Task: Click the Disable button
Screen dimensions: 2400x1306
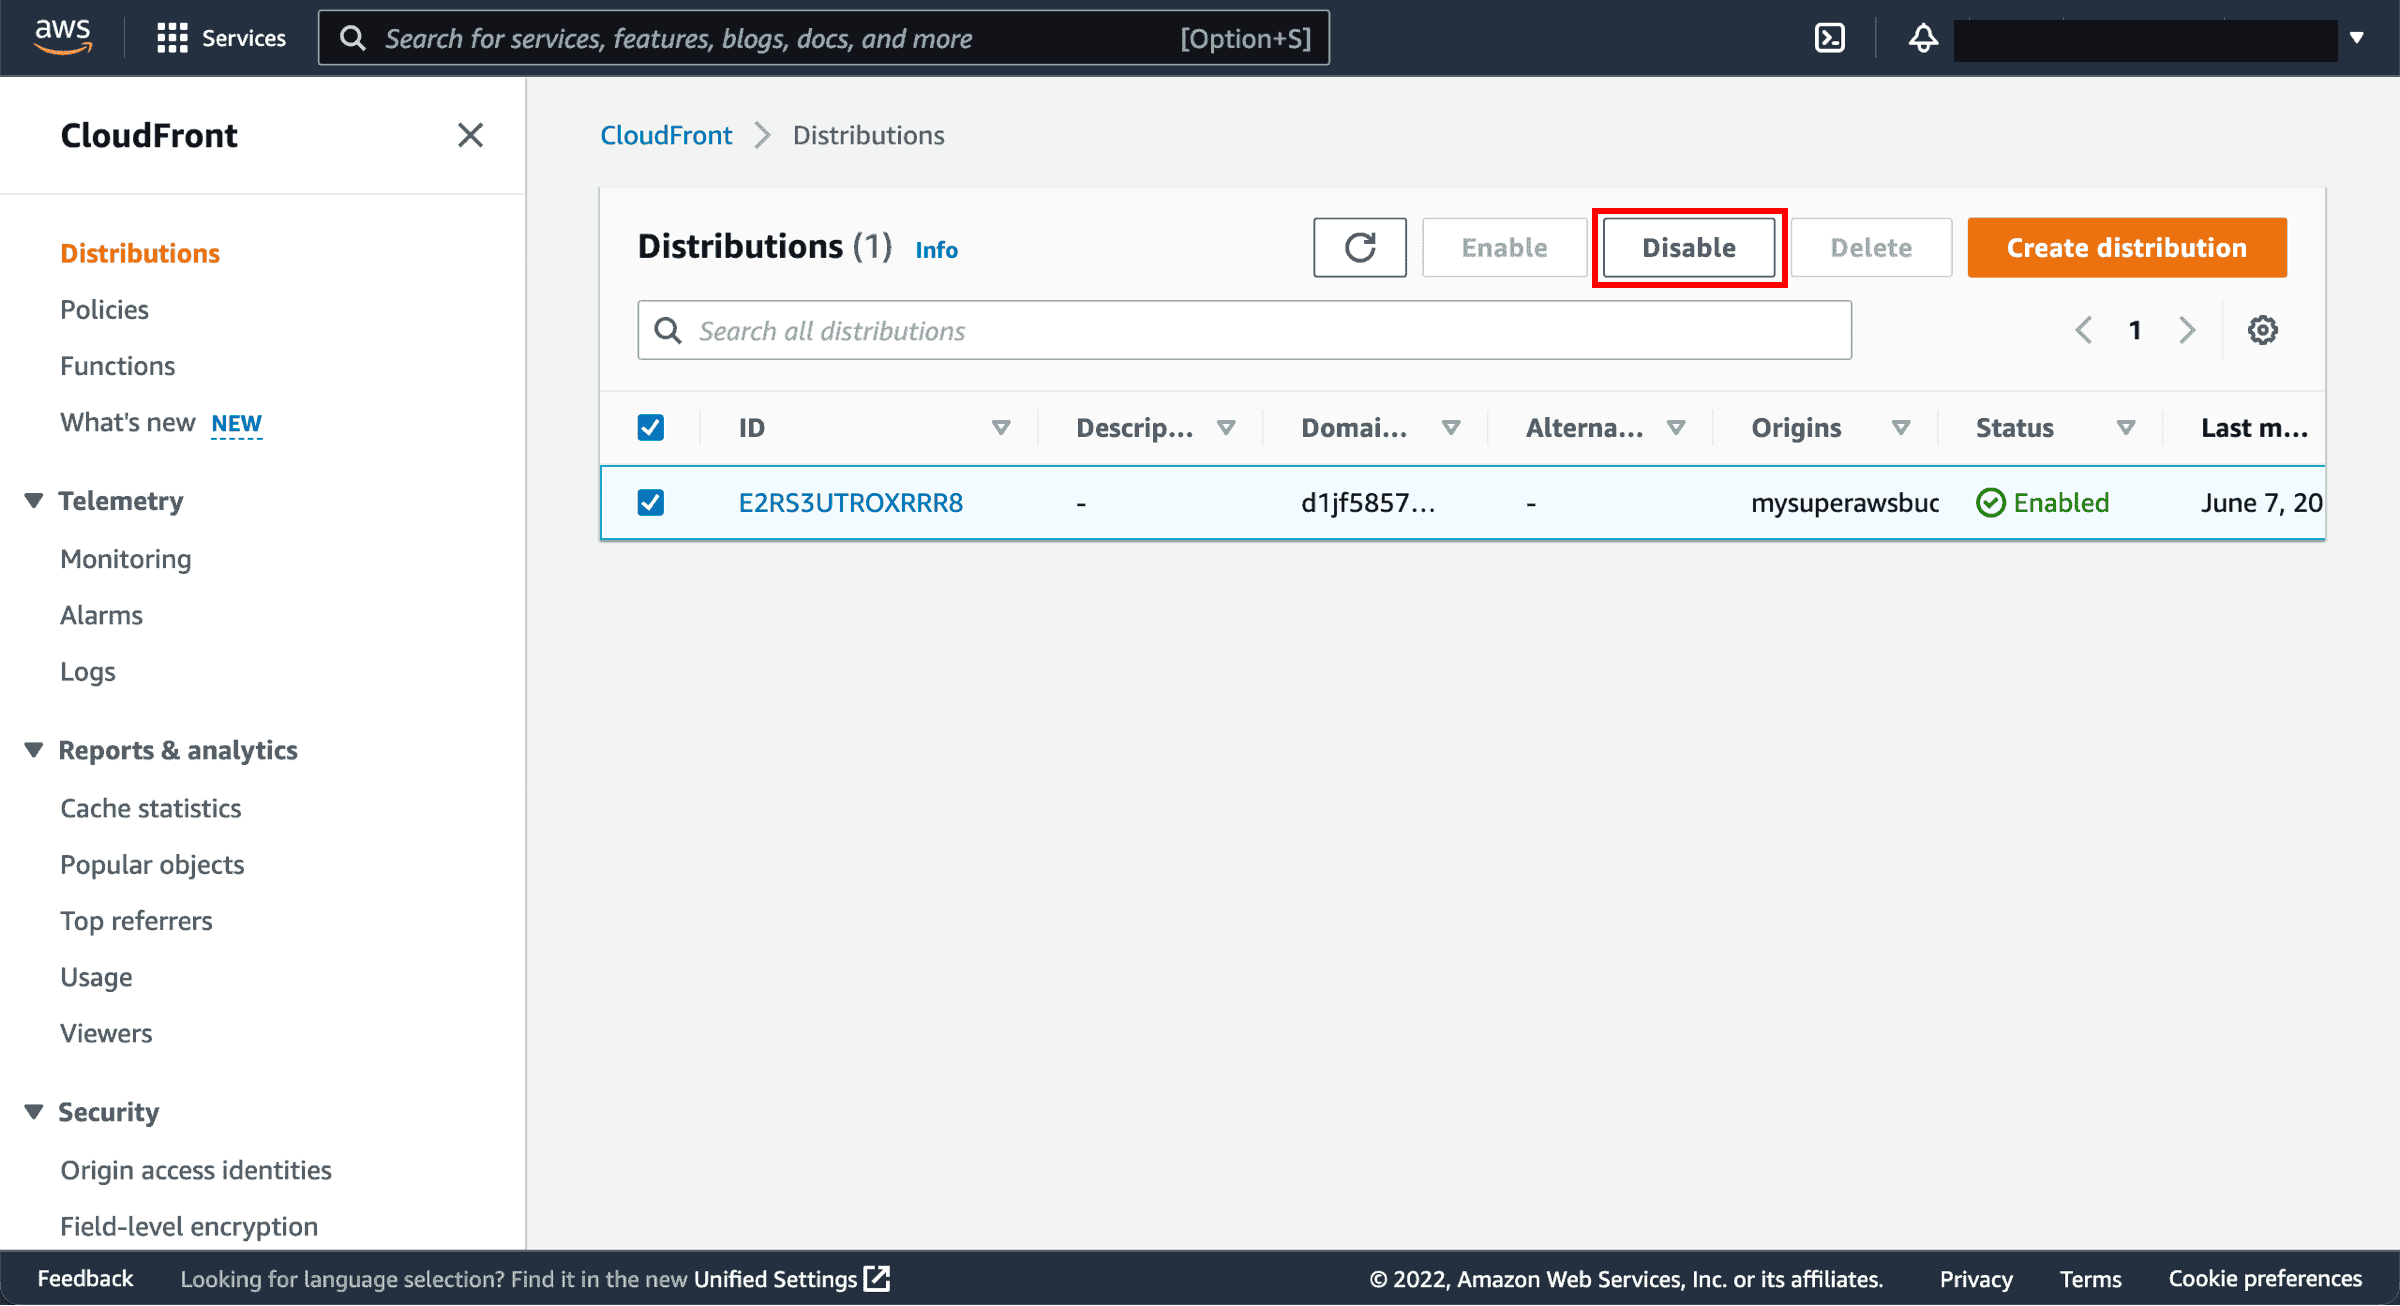Action: click(x=1689, y=247)
